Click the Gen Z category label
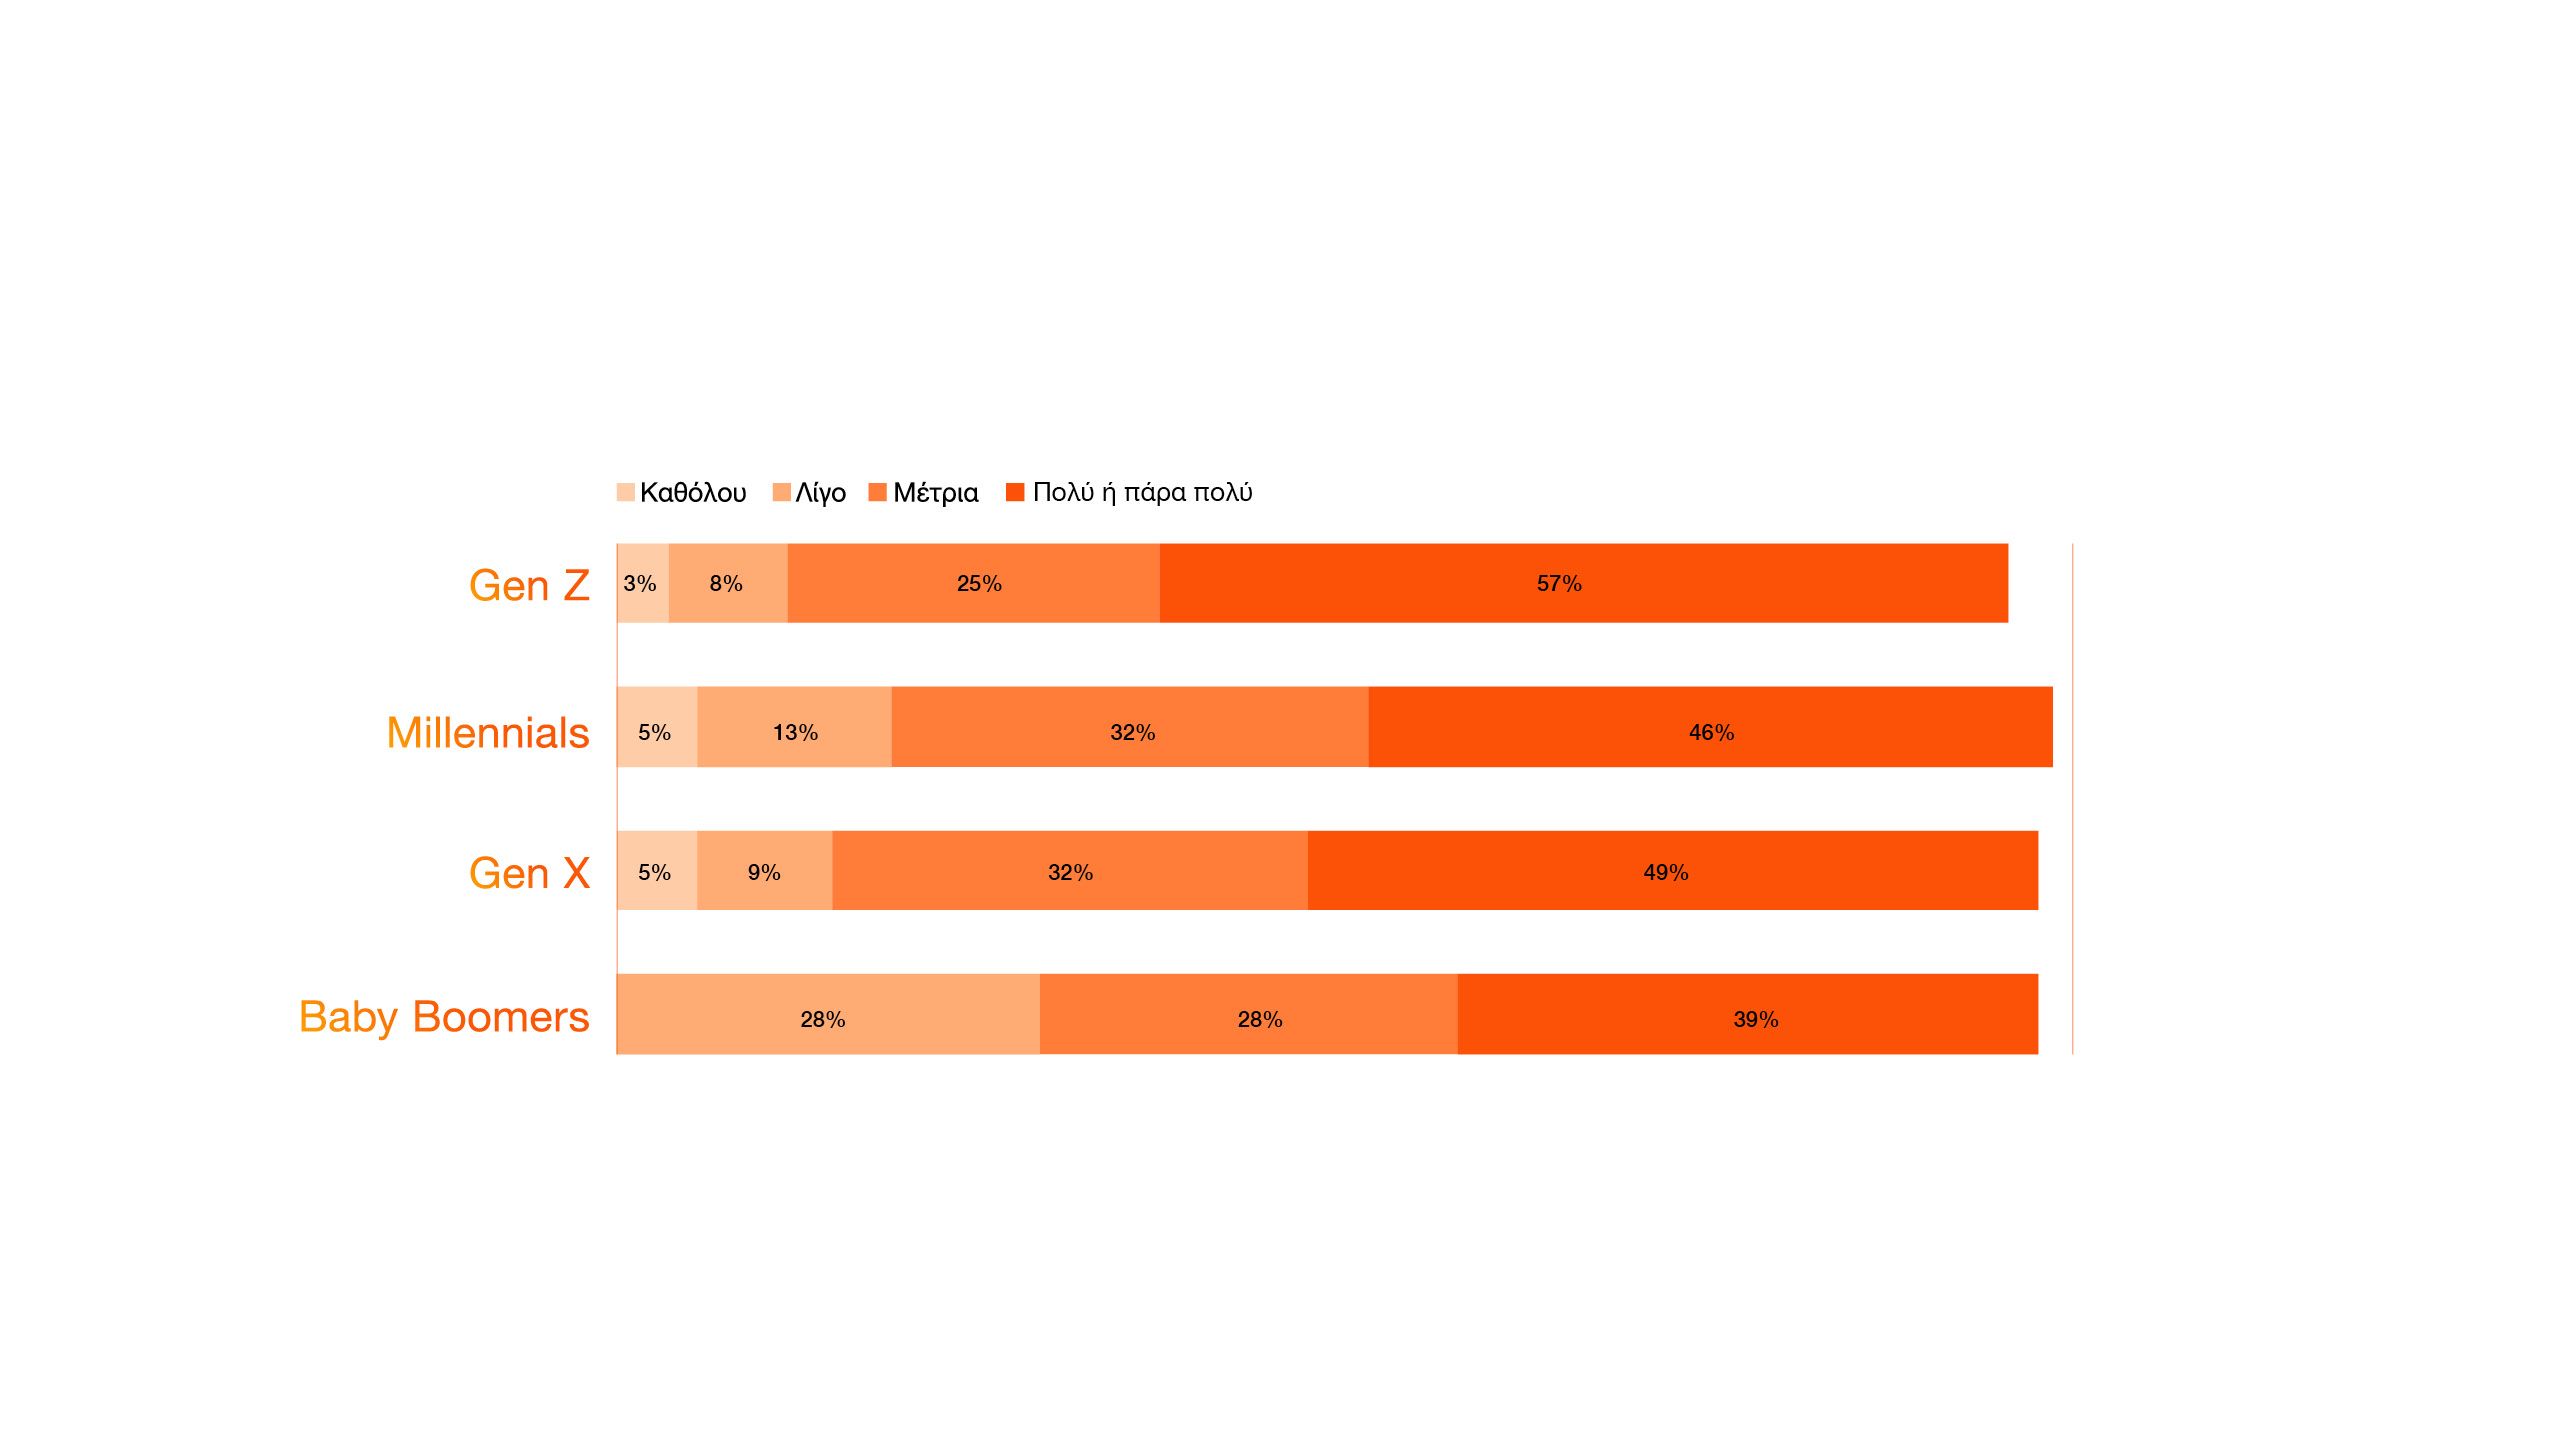Image resolution: width=2555 pixels, height=1444 pixels. tap(529, 585)
